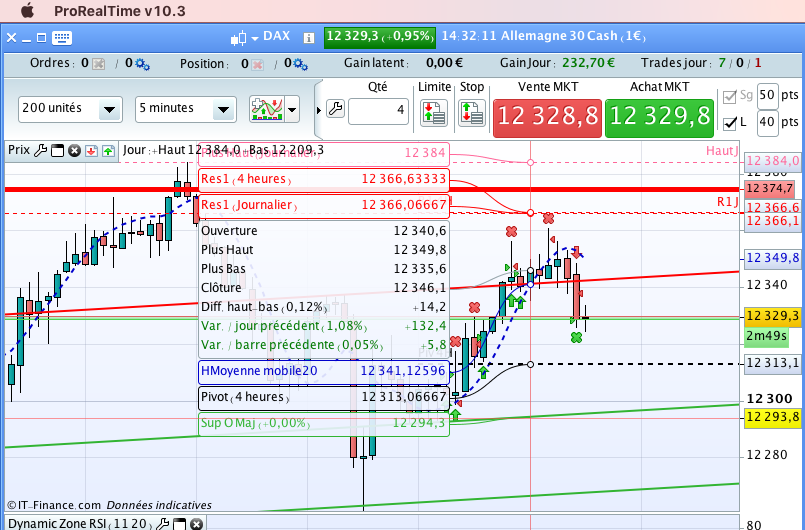Click the Trades jour 7 / 0 / 1 counter
805x530 pixels.
[x=740, y=63]
